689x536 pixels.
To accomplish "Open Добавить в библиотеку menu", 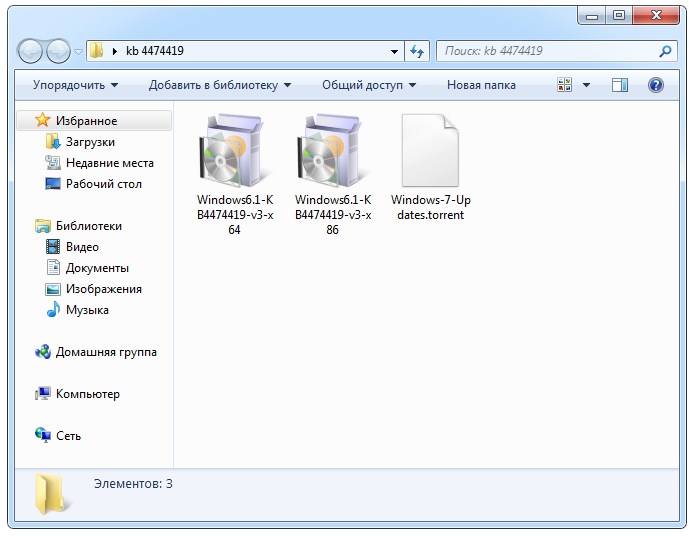I will 220,85.
